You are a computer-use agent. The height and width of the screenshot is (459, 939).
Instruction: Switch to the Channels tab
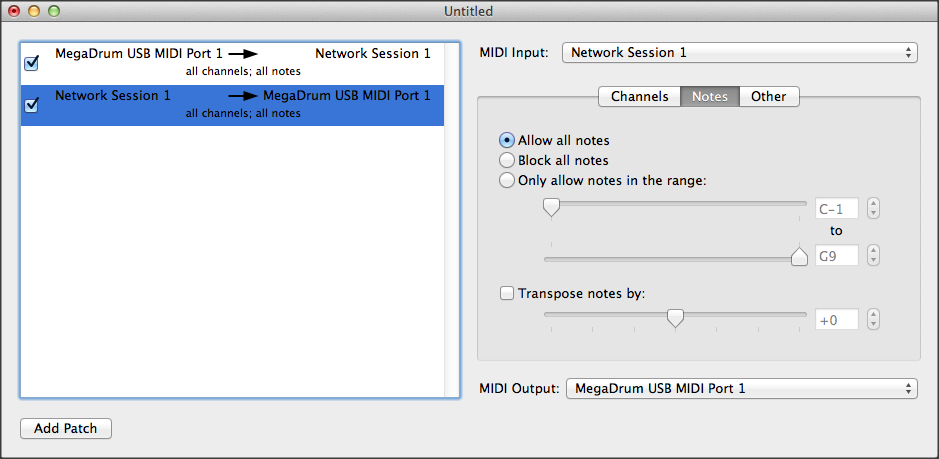639,96
